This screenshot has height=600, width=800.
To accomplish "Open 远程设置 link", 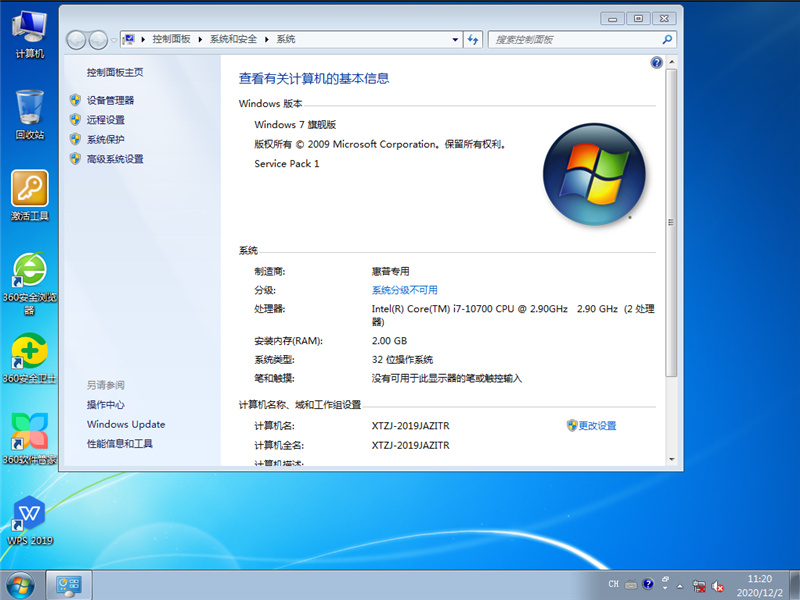I will [x=106, y=120].
